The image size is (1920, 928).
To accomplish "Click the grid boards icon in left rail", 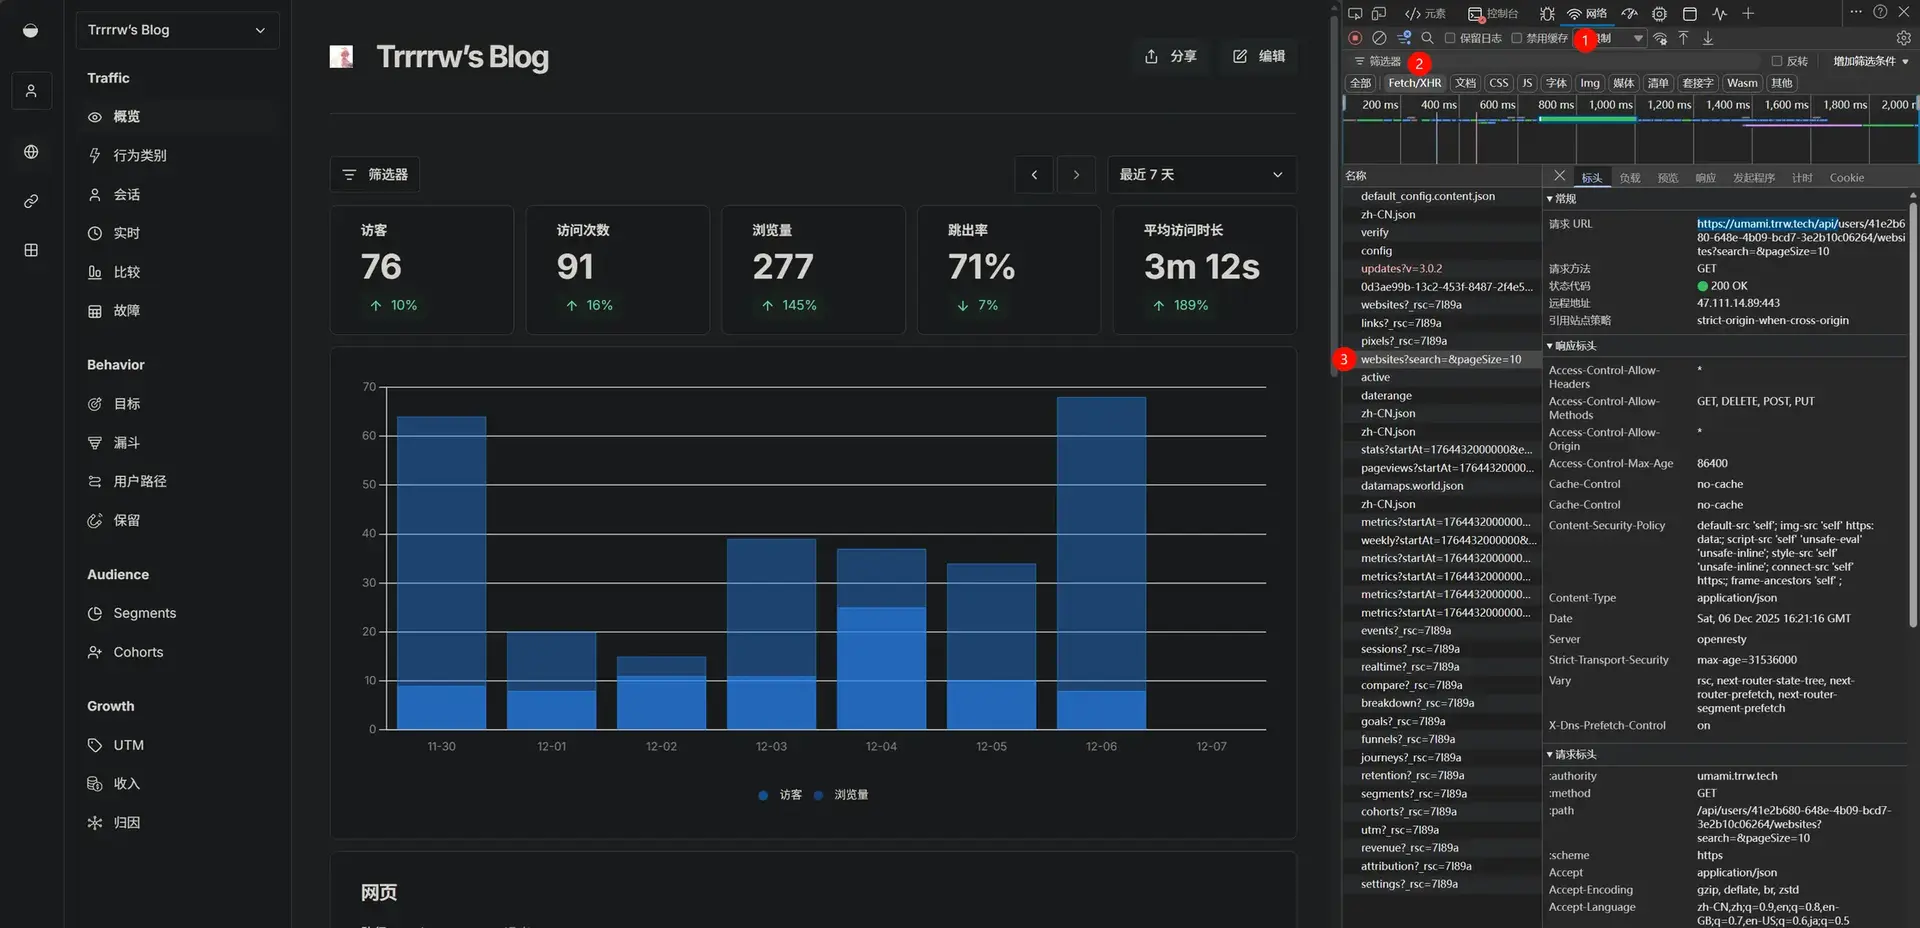I will click(x=31, y=250).
